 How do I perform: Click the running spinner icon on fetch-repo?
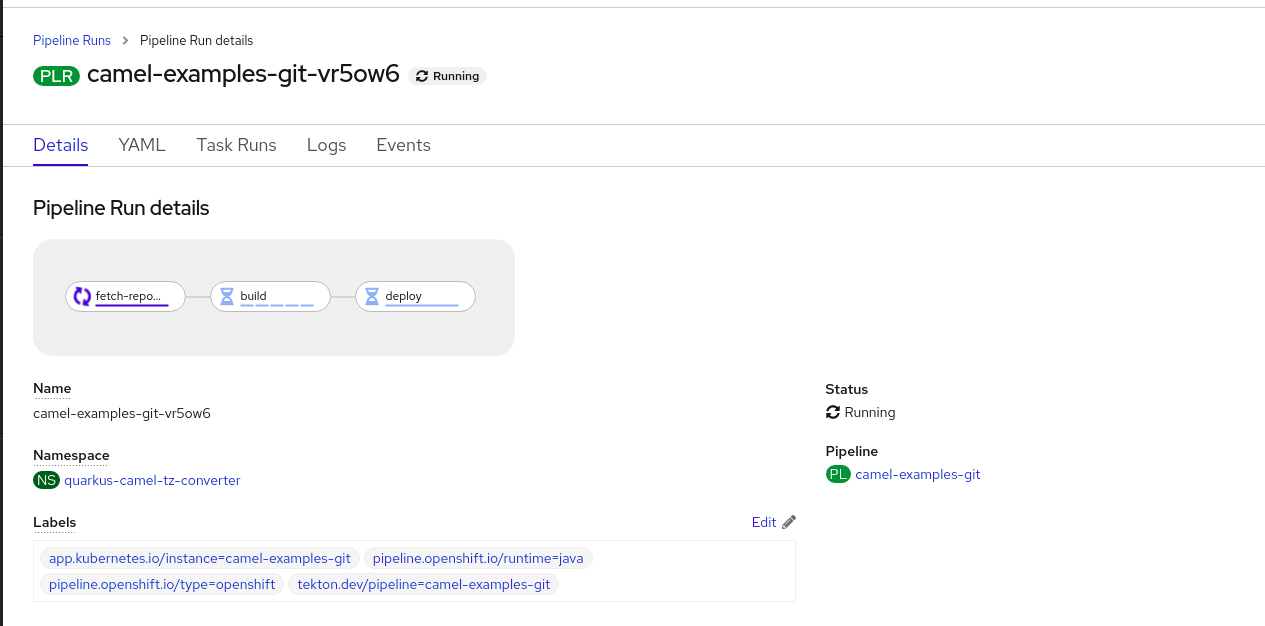click(x=82, y=296)
